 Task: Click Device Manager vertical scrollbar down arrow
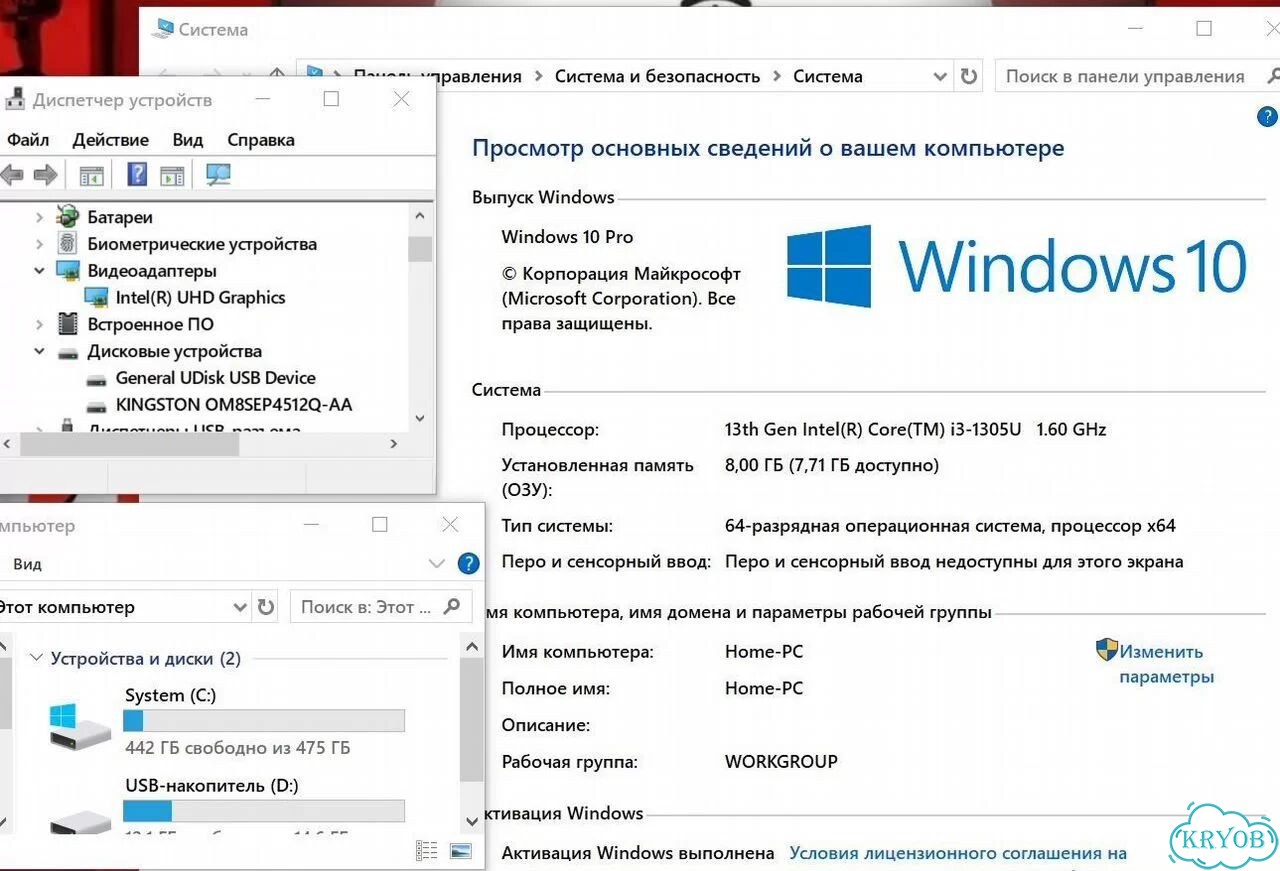tap(420, 418)
